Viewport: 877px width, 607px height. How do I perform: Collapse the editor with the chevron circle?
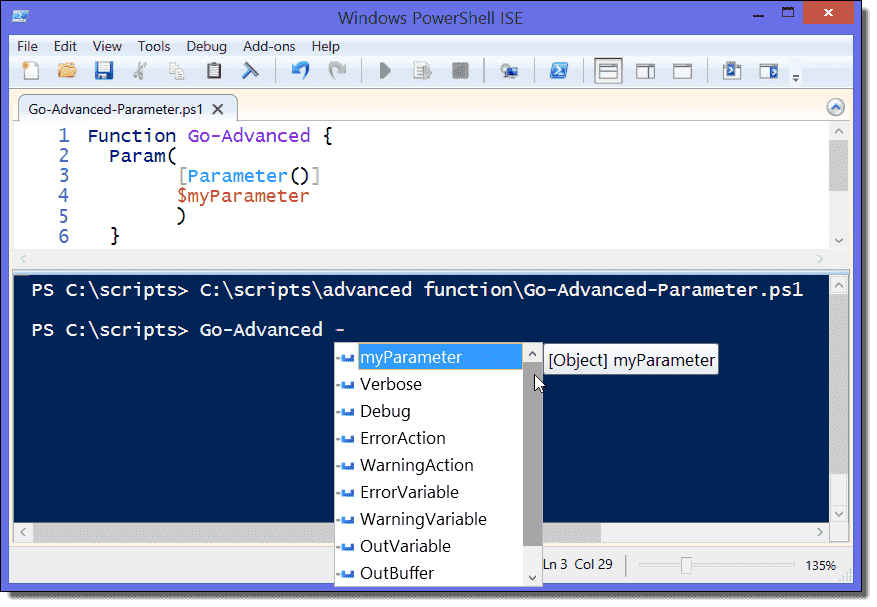(835, 106)
